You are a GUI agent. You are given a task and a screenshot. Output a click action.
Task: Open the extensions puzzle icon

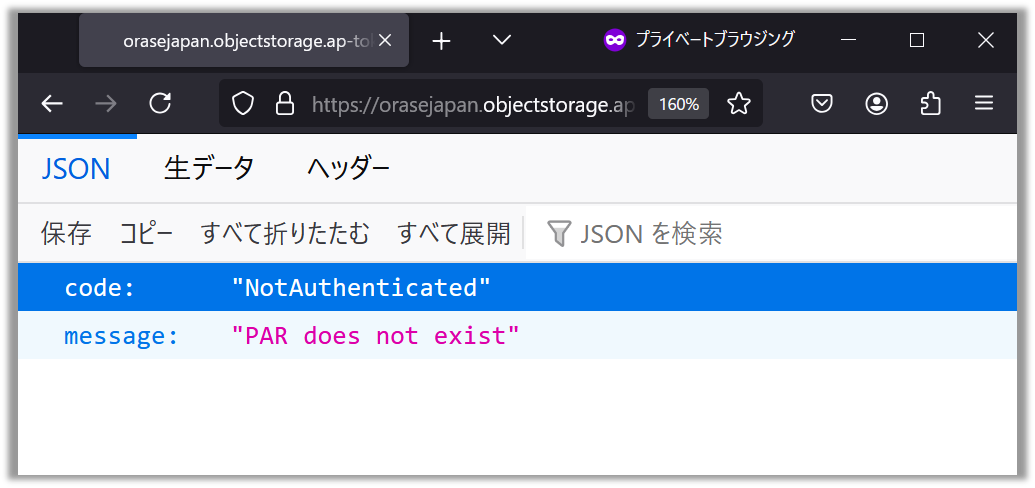930,104
